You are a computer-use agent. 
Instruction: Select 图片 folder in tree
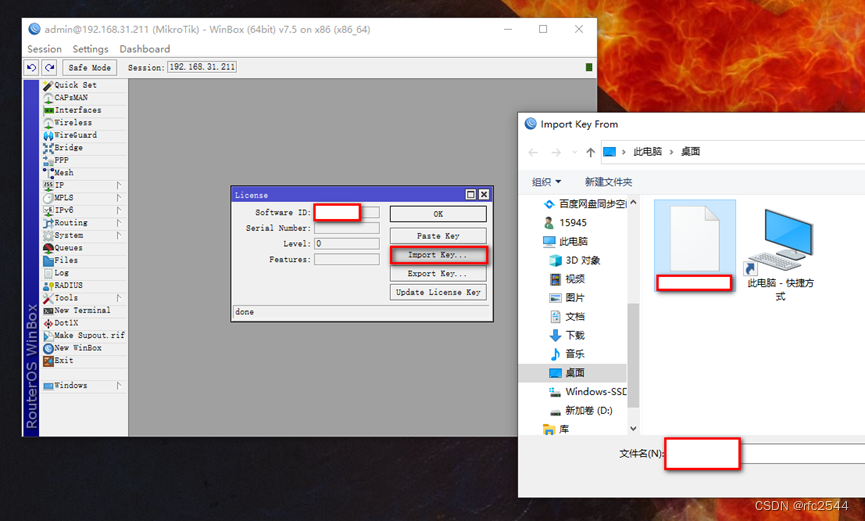568,297
